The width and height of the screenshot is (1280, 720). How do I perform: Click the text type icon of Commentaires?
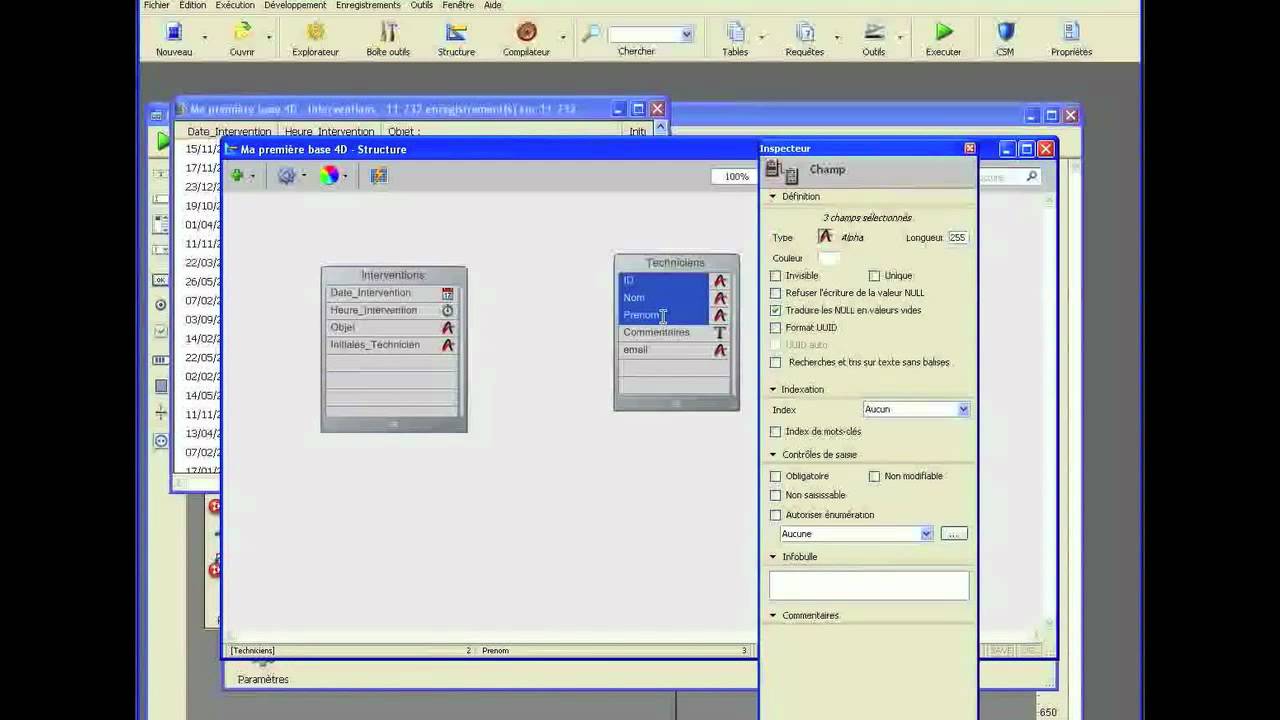coord(719,332)
